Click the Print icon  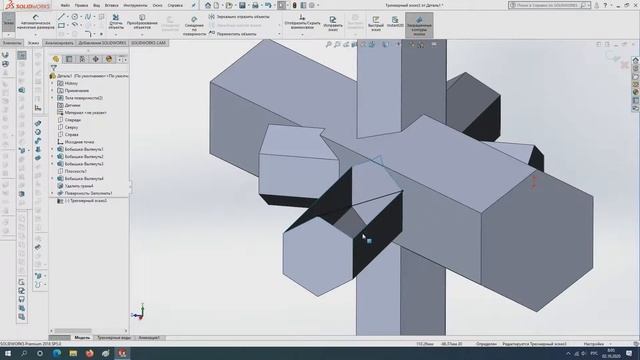pos(255,5)
